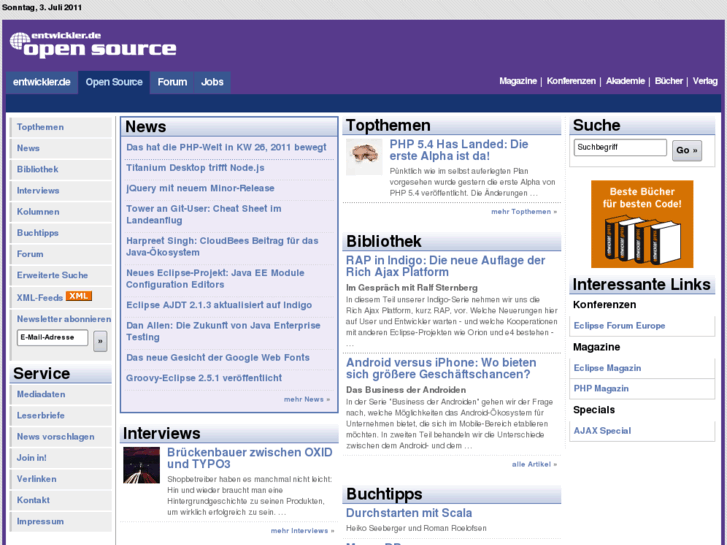The width and height of the screenshot is (727, 545).
Task: Open the Forum tab
Action: 172,82
